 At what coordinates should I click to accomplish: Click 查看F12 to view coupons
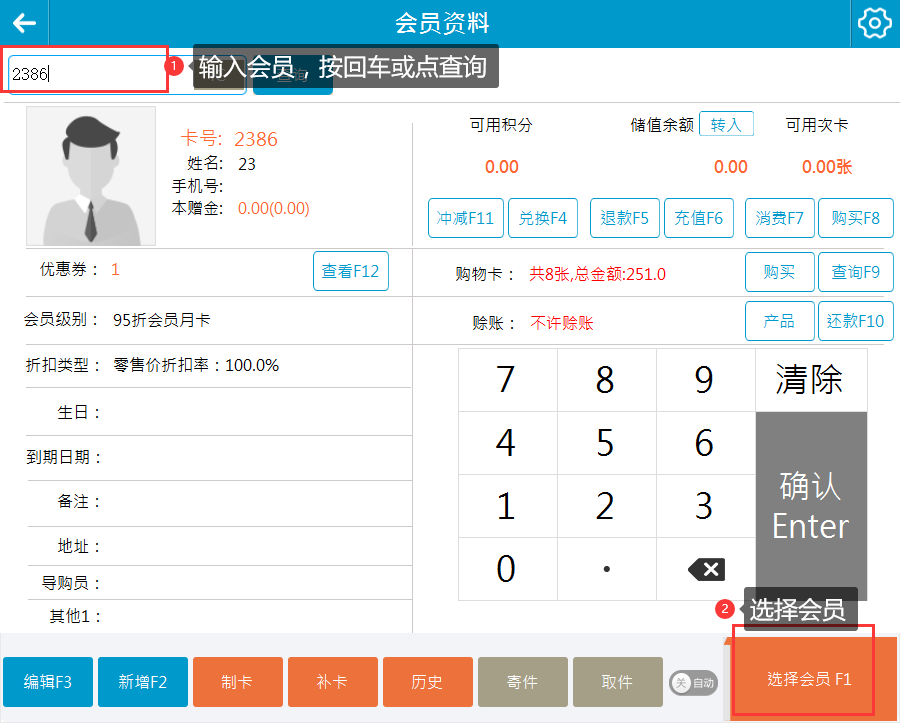(350, 271)
